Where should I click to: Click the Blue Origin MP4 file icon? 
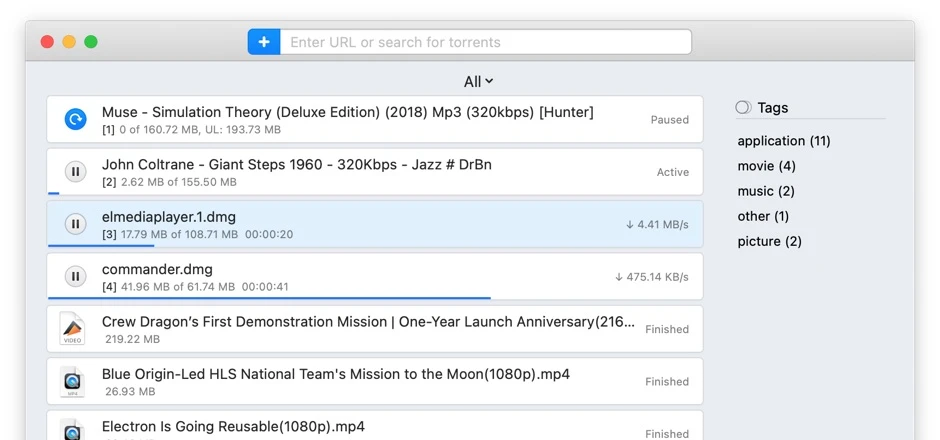72,381
